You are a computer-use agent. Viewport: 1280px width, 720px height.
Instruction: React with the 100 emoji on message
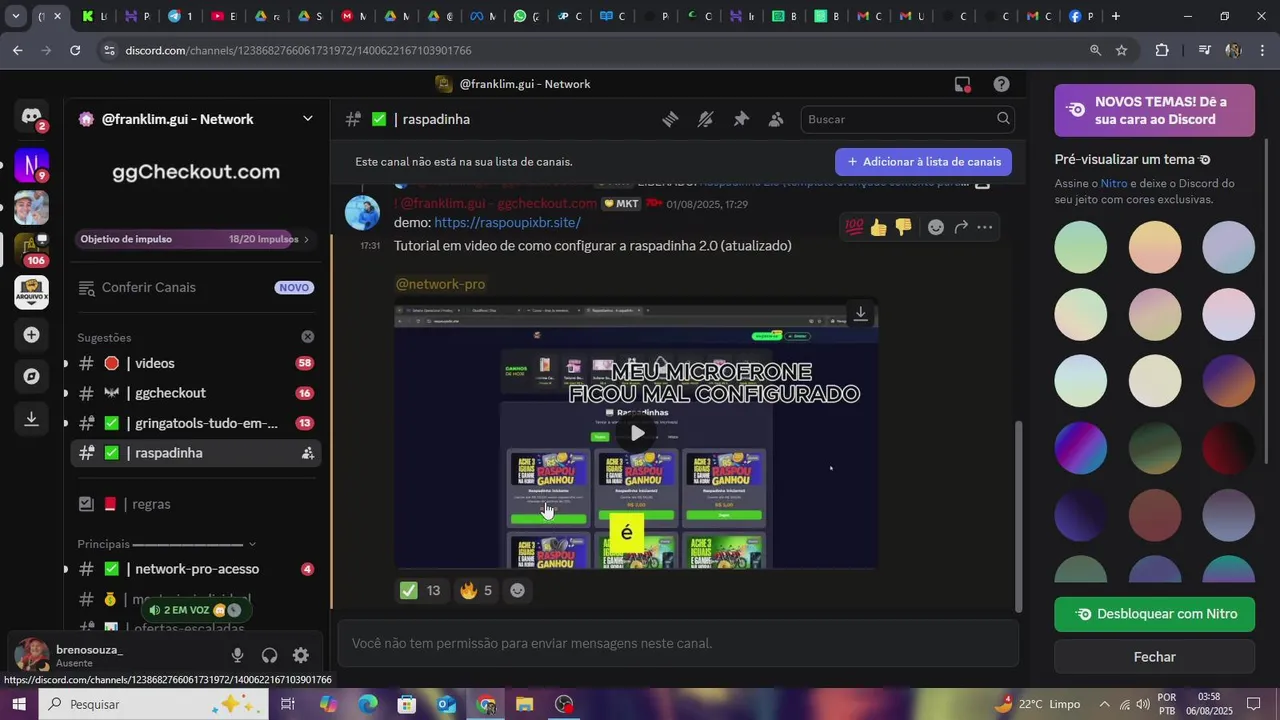854,227
